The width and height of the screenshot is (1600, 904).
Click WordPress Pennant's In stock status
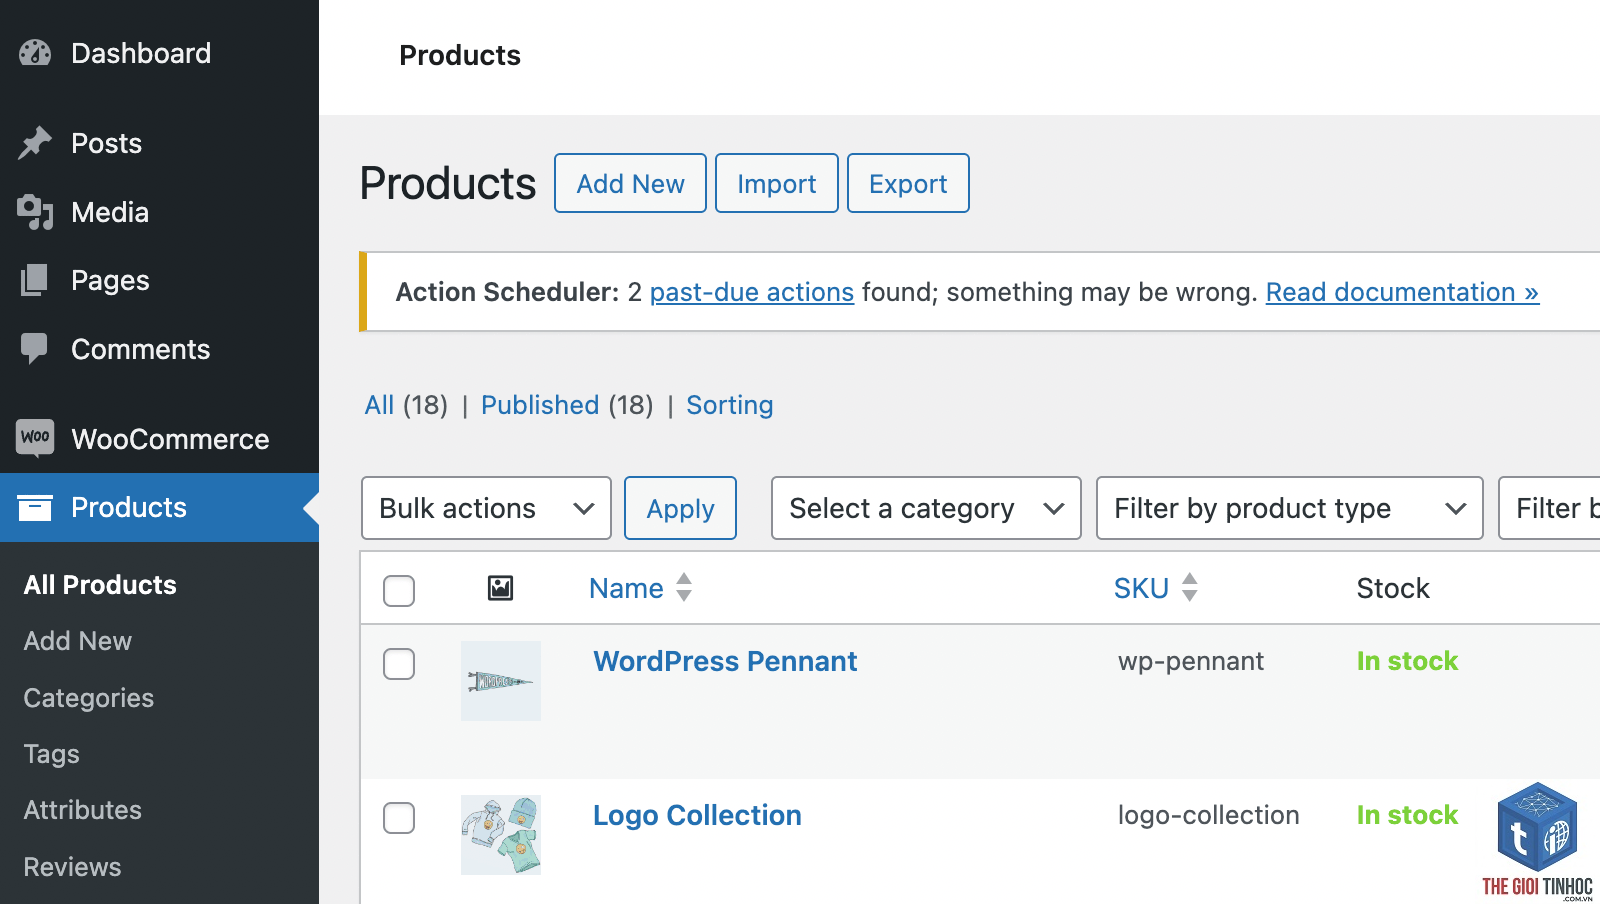tap(1407, 661)
